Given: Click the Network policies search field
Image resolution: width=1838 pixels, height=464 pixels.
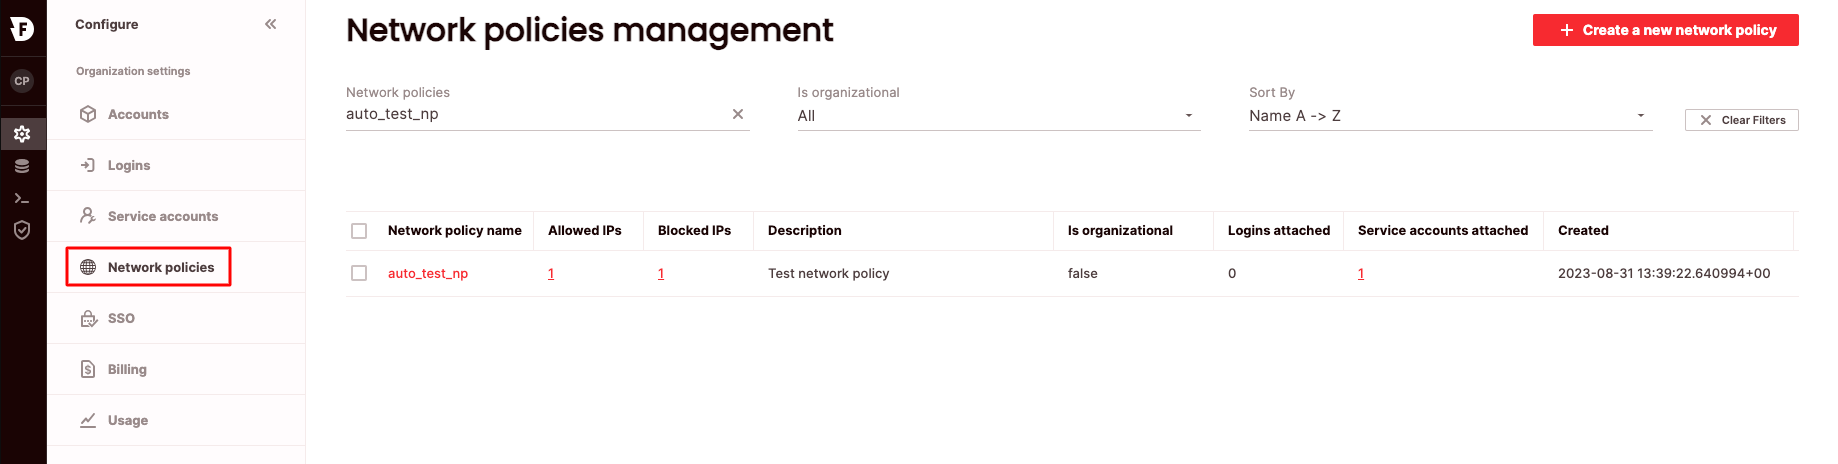Looking at the screenshot, I should pos(536,114).
